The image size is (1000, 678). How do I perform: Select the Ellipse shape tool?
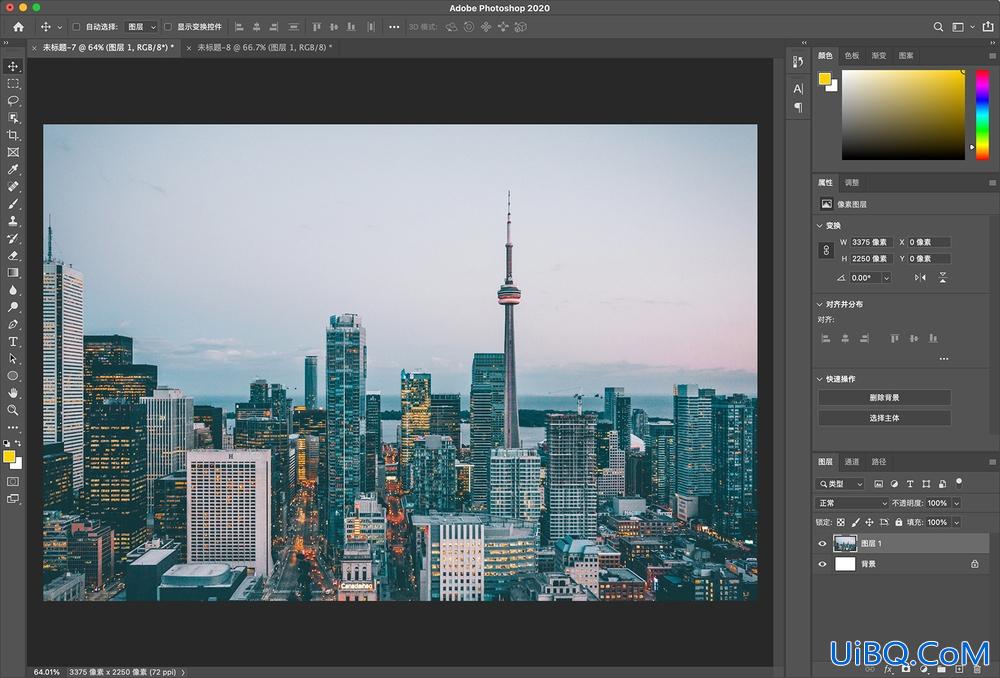coord(13,376)
